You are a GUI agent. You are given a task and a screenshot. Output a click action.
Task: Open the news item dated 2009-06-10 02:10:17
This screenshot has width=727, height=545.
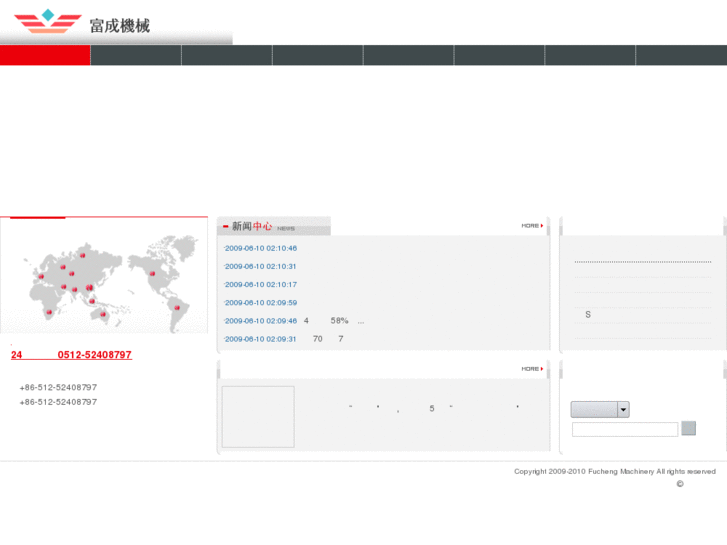pyautogui.click(x=260, y=284)
